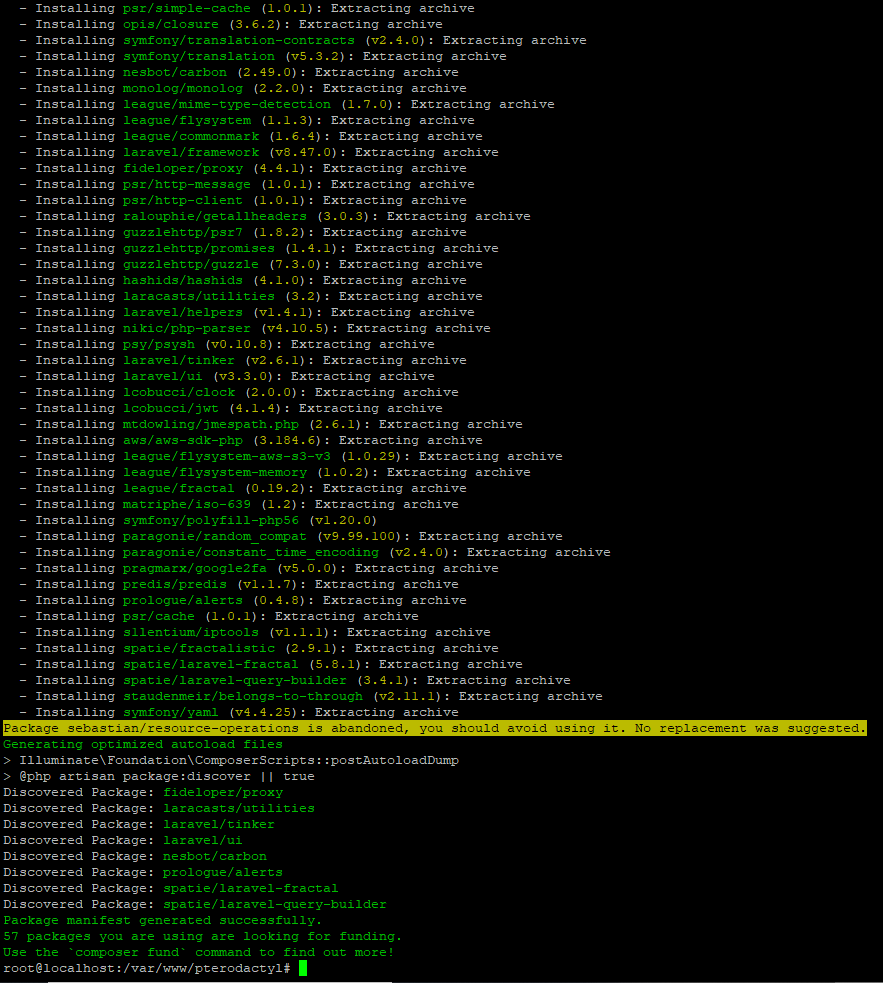Click 'nesbot/carbon' in Discovered Package line

pyautogui.click(x=214, y=856)
